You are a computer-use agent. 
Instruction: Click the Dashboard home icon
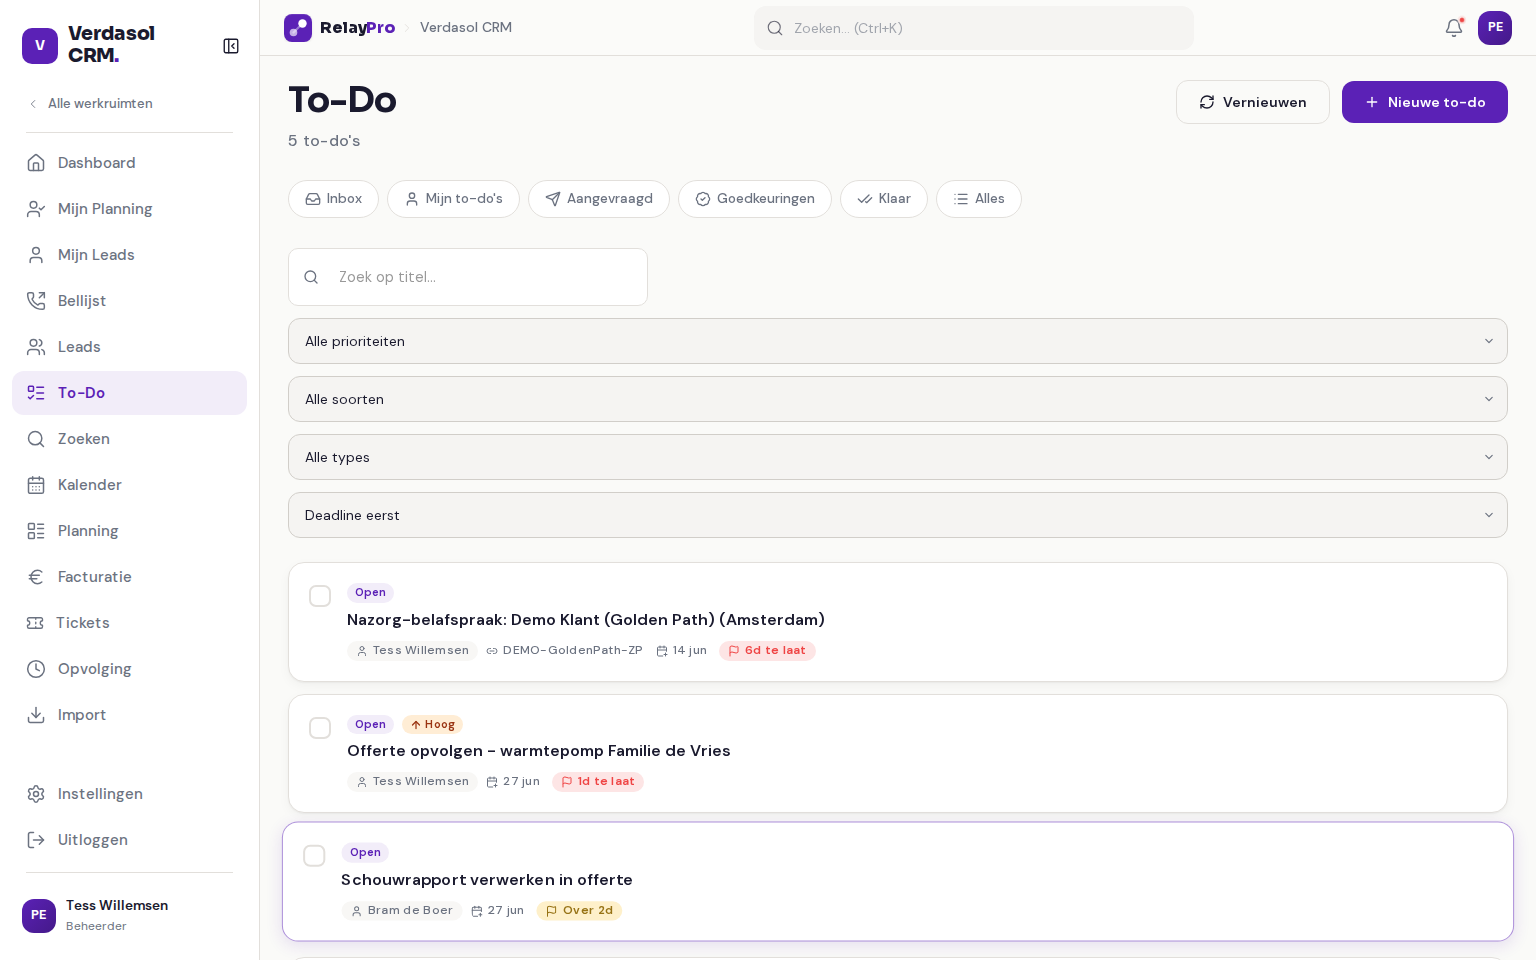point(36,163)
